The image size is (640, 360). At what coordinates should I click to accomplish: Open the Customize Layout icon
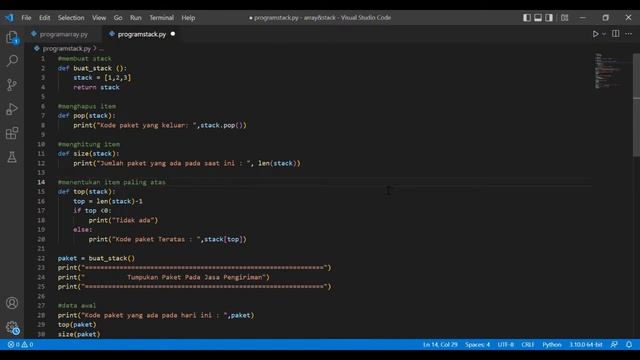564,18
